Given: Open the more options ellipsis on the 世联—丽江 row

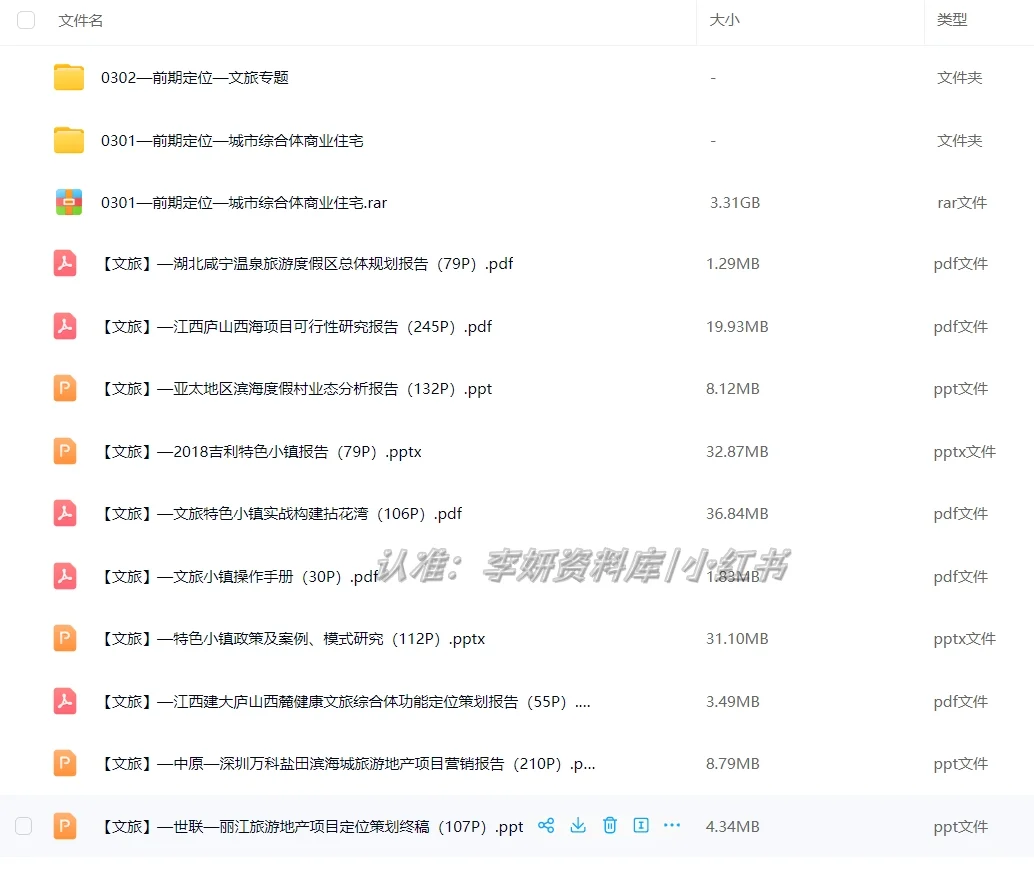Looking at the screenshot, I should coord(672,826).
